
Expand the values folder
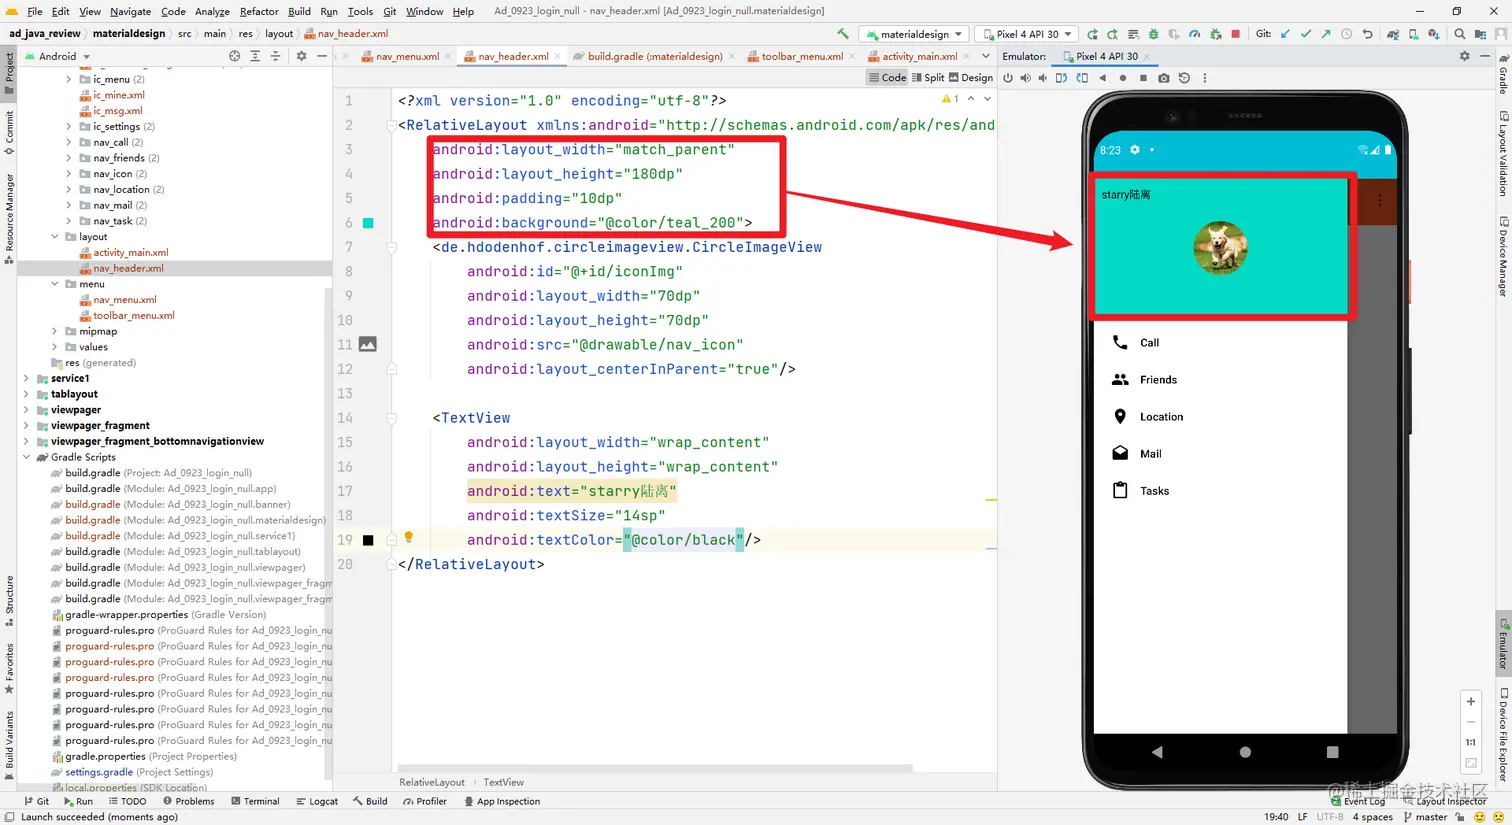(x=54, y=347)
